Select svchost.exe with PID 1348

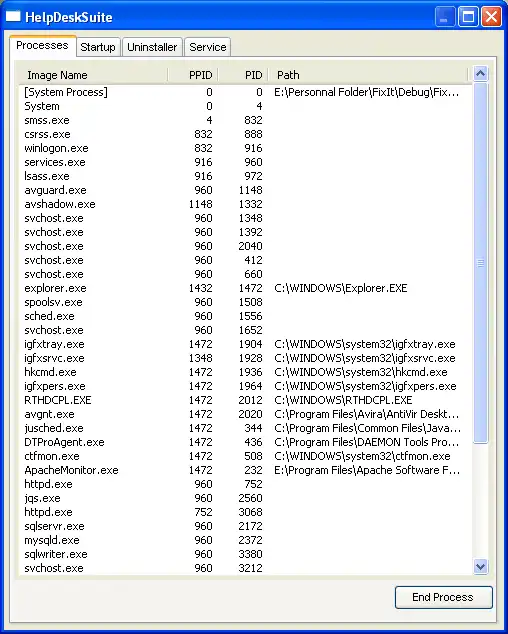coord(245,218)
